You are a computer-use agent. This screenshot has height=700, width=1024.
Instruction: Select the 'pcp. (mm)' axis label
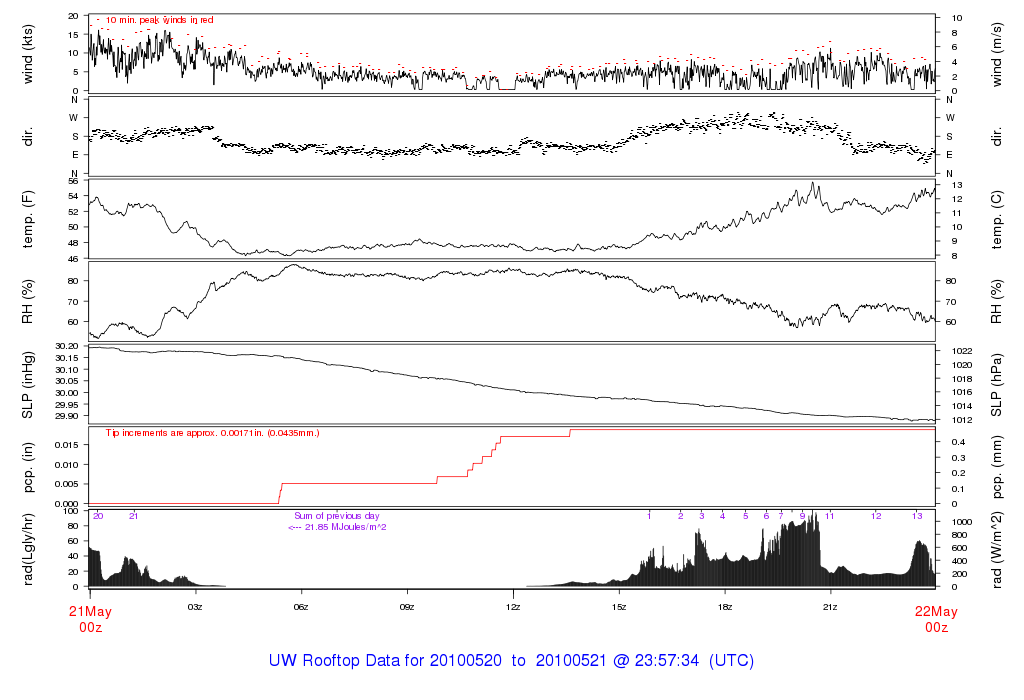coord(996,468)
